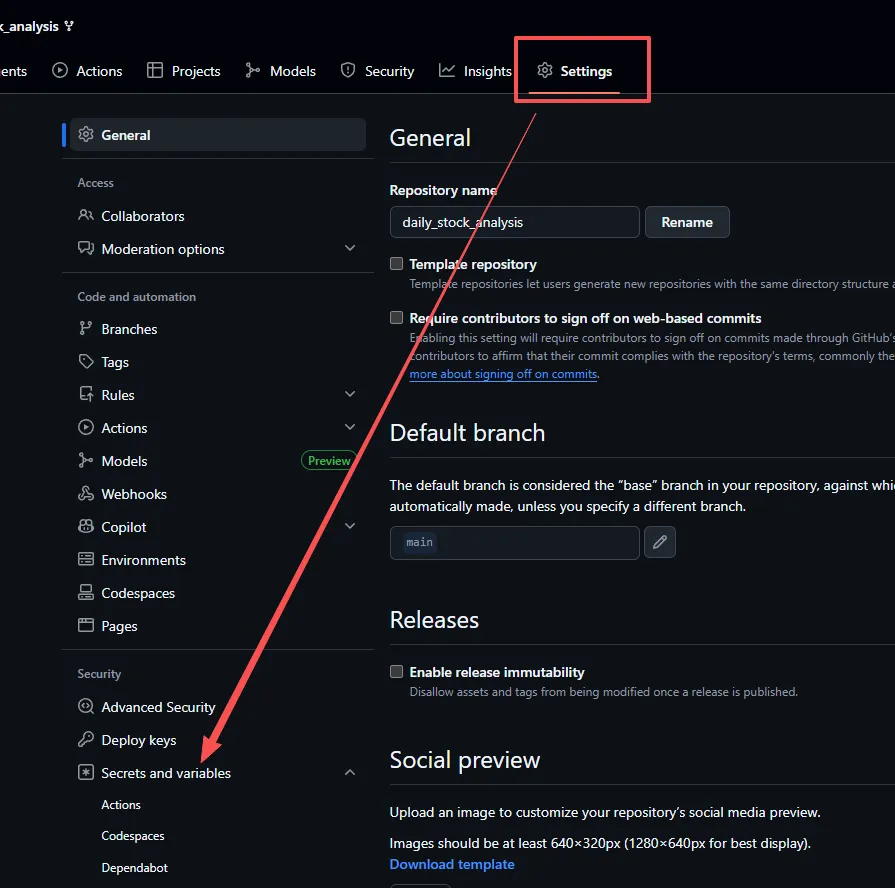Expand the Actions section chevron in sidebar
This screenshot has height=888, width=895.
(350, 427)
